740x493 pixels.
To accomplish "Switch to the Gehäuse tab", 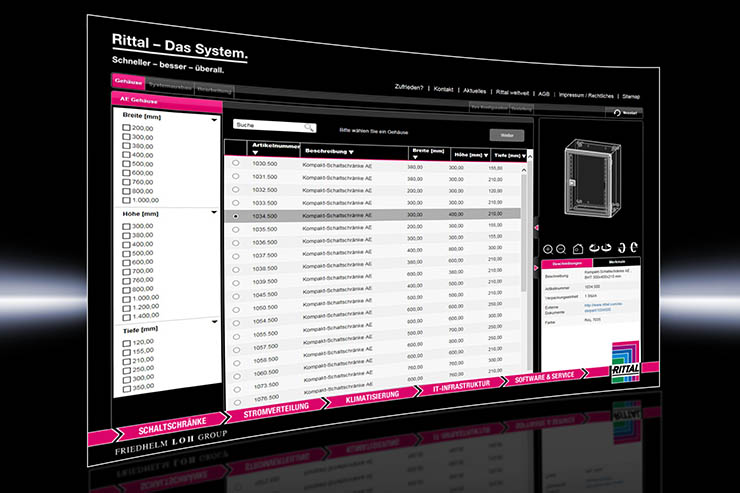I will point(128,80).
